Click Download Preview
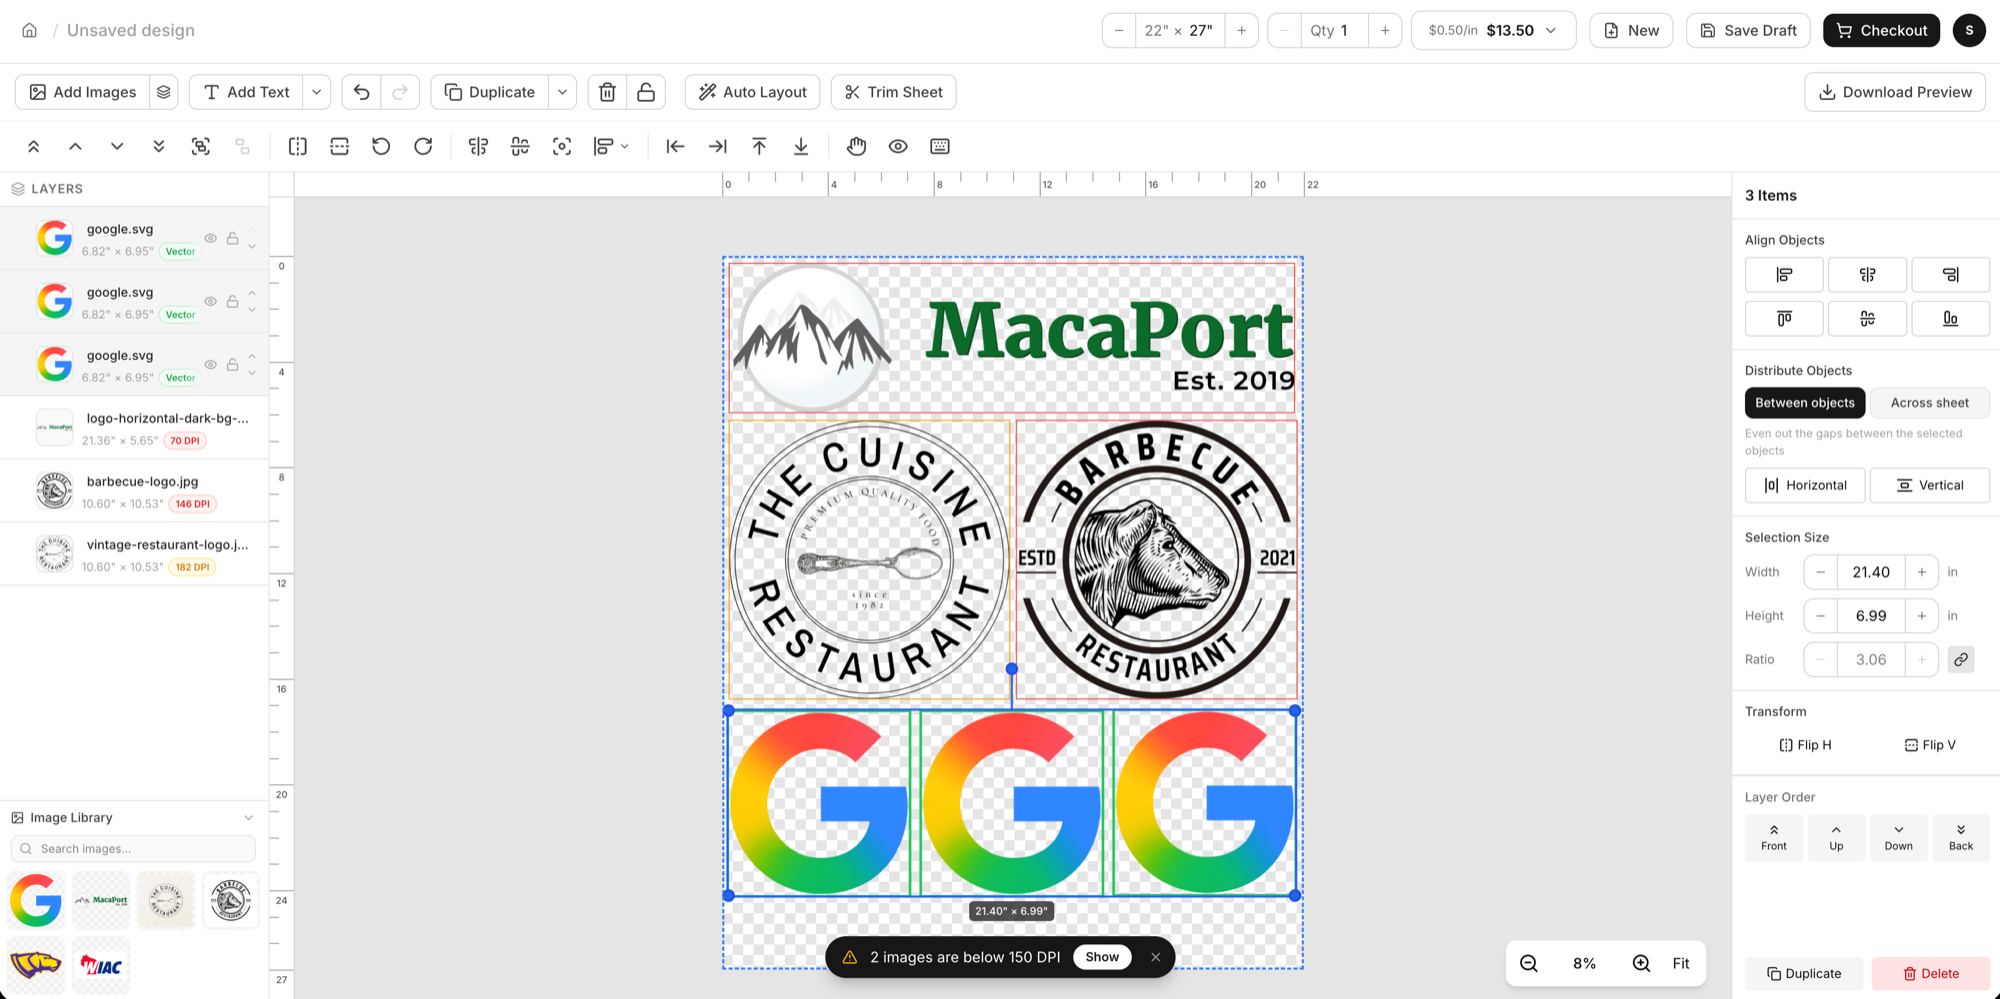2000x999 pixels. (x=1895, y=92)
